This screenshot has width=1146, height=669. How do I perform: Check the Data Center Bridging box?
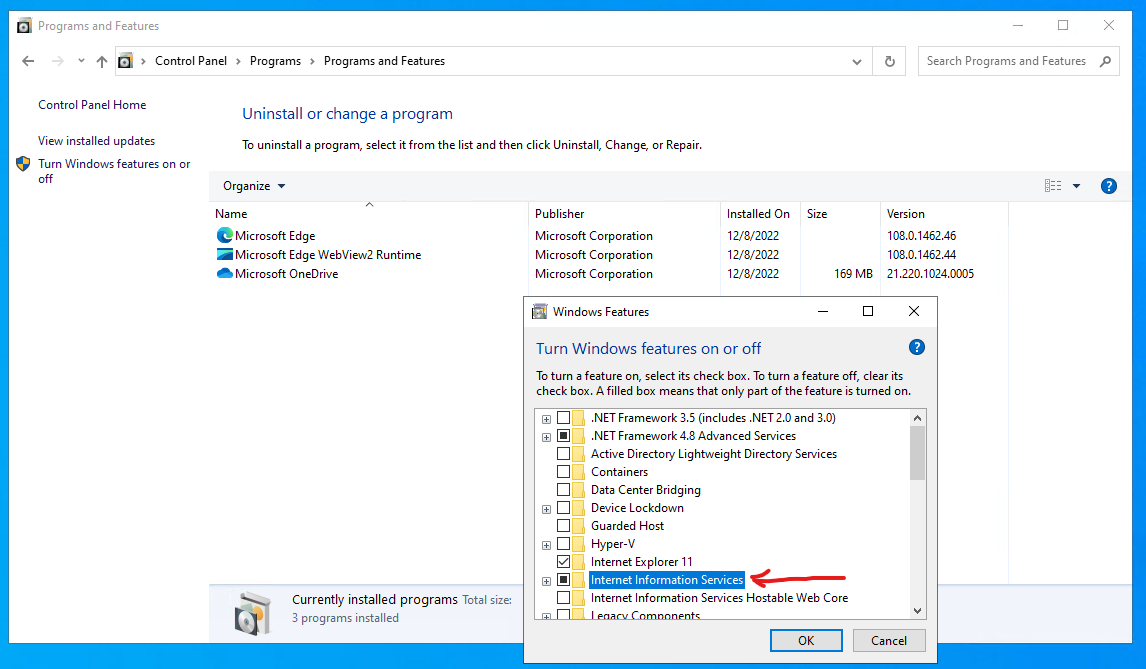coord(563,489)
